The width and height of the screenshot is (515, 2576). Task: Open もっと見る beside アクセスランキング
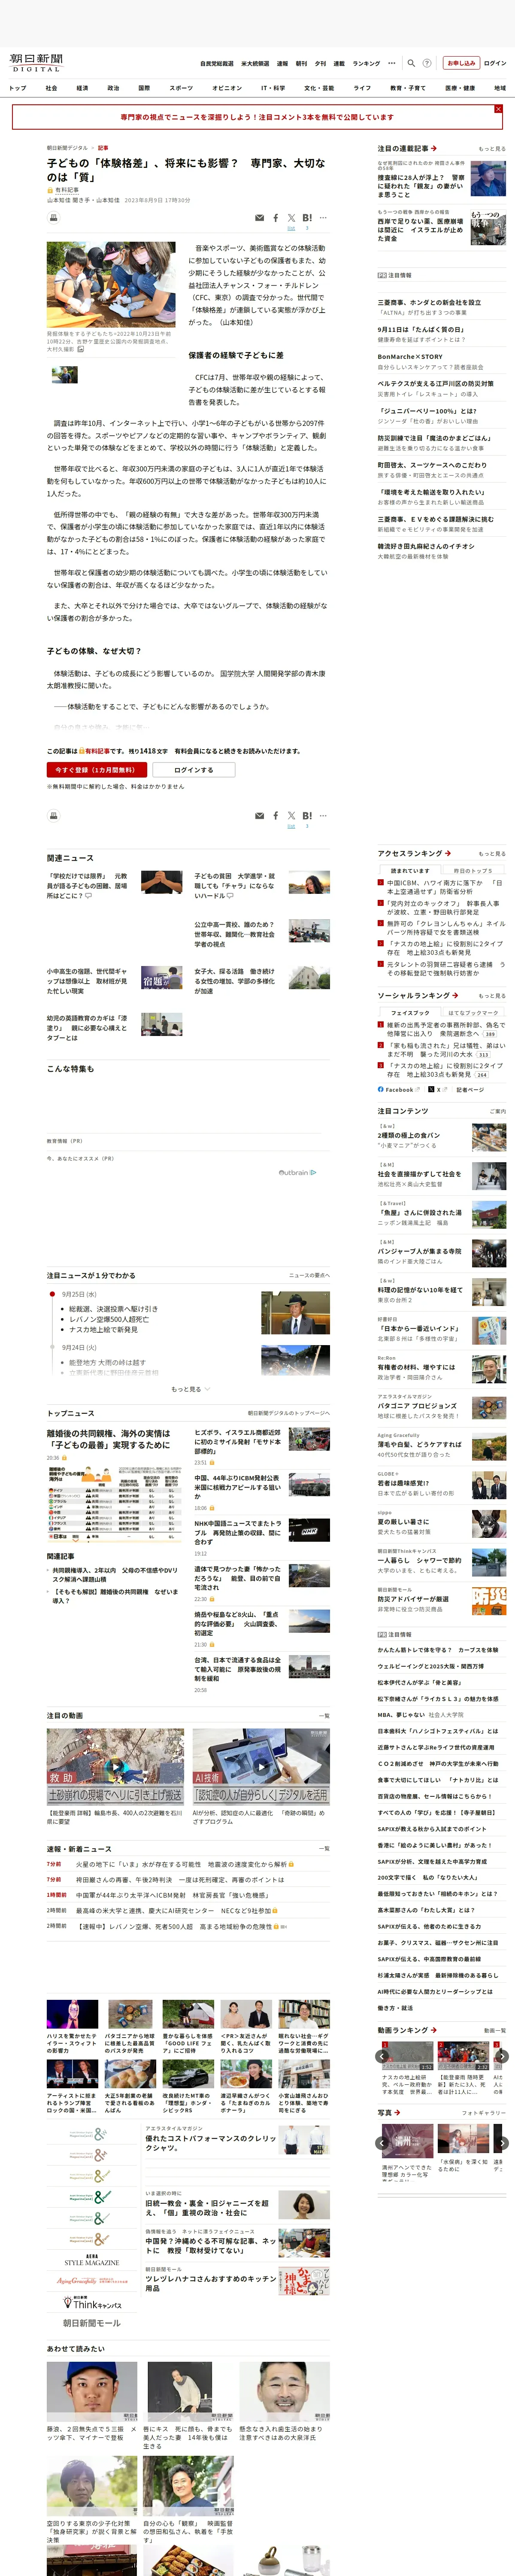coord(491,853)
